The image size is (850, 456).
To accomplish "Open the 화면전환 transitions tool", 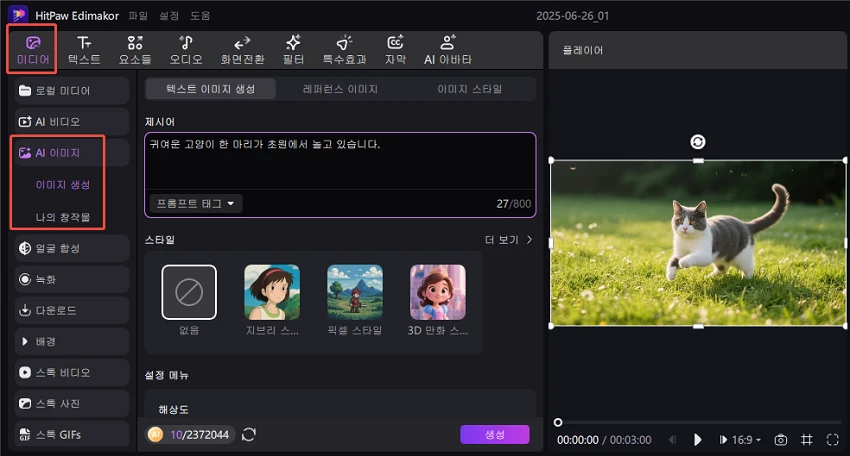I will point(242,50).
